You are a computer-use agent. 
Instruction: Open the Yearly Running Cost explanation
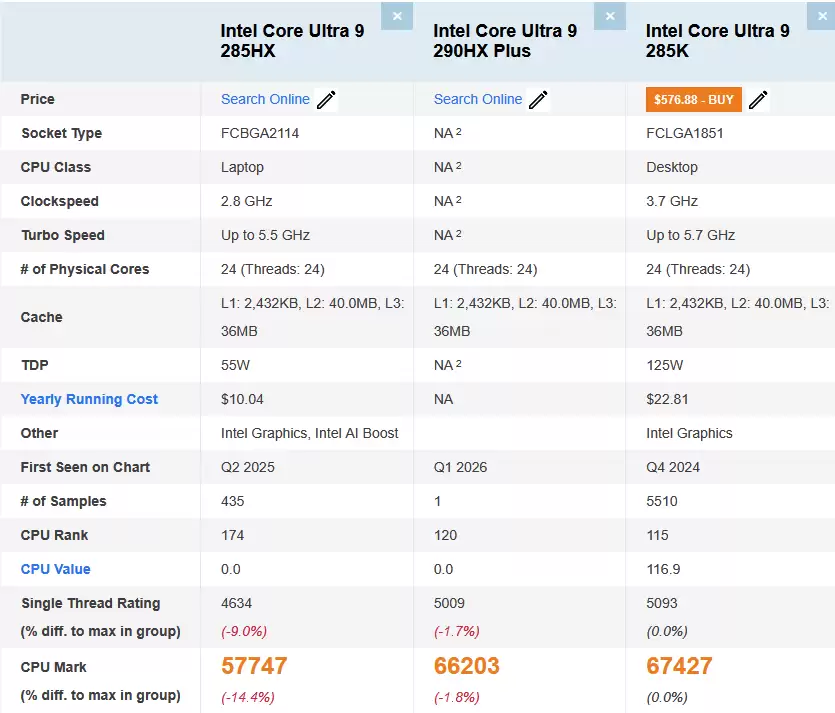point(88,399)
